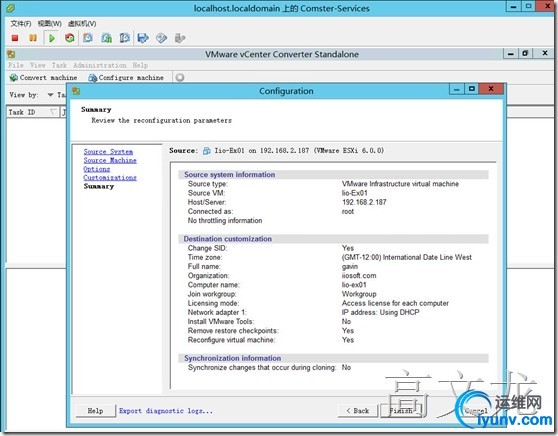Screen dimensions: 558x436
Task: Open the Converter File menu
Action: [16, 65]
